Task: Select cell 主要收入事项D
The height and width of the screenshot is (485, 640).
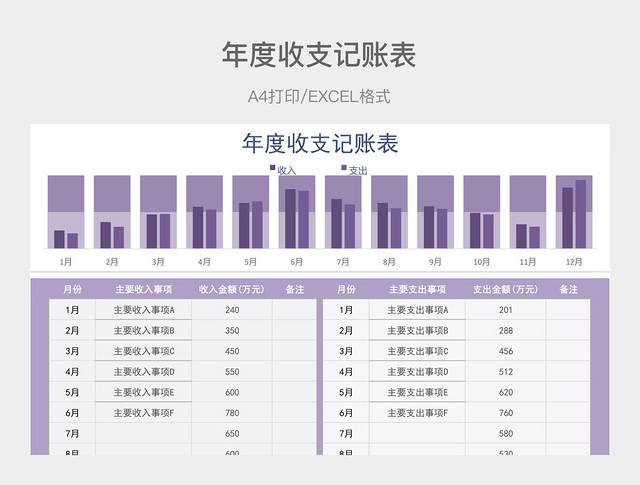Action: click(144, 372)
